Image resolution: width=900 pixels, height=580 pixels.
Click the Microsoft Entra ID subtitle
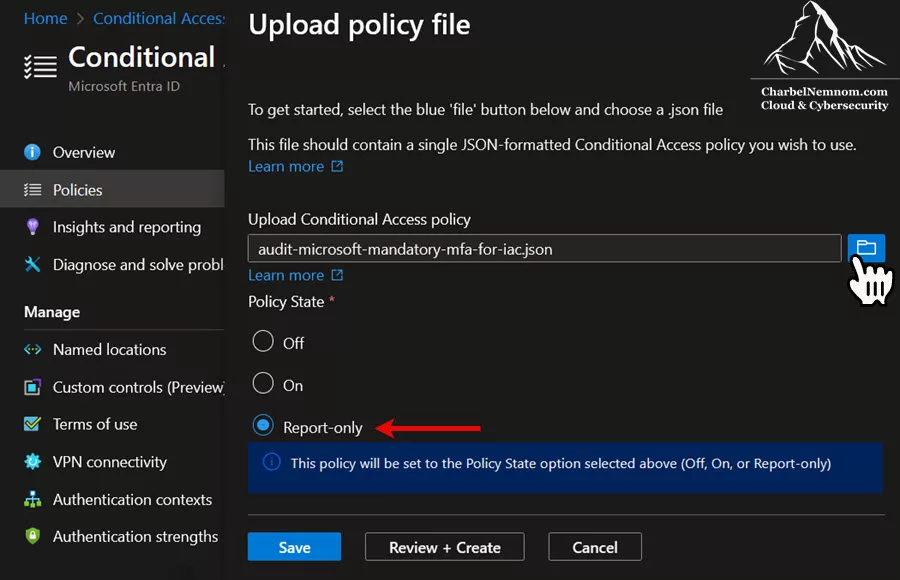124,86
